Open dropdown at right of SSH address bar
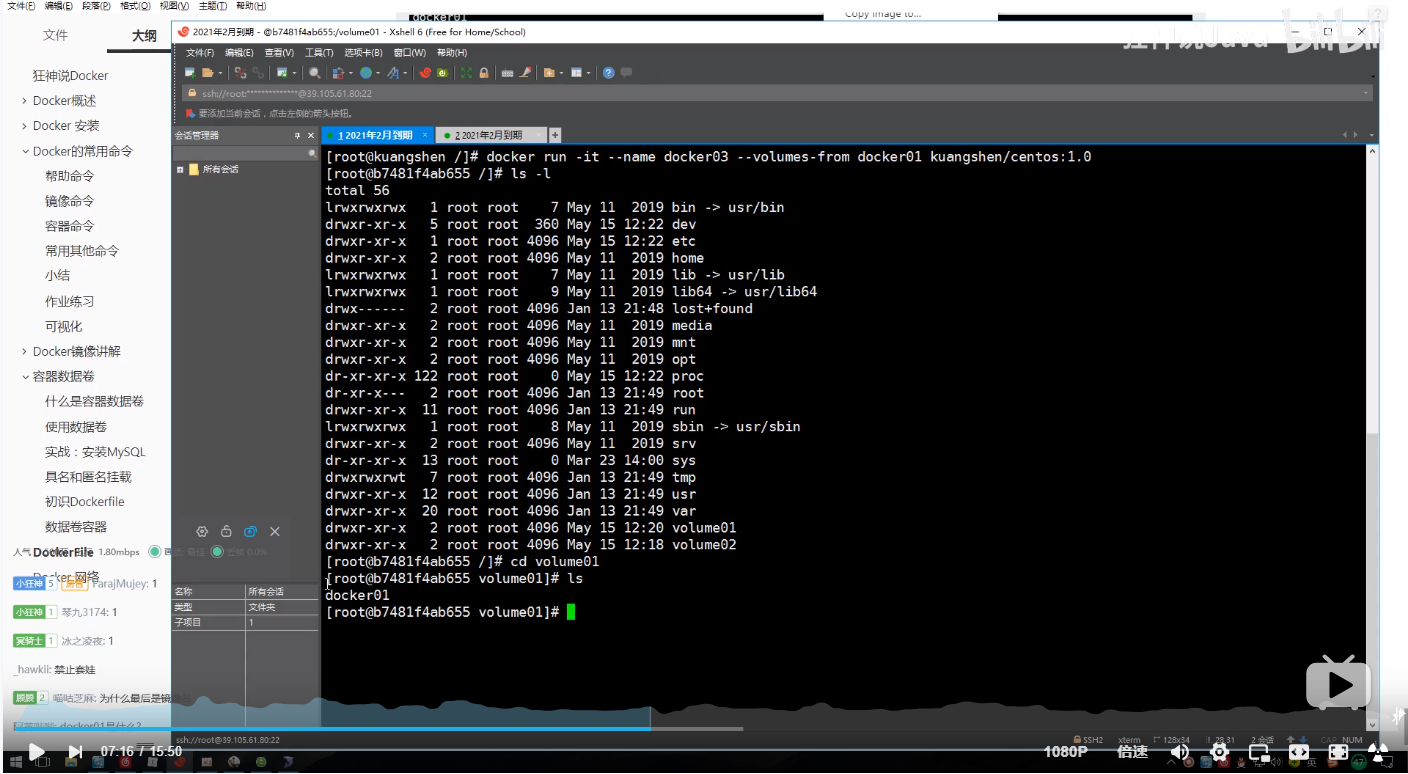This screenshot has height=774, width=1408. pyautogui.click(x=1366, y=93)
